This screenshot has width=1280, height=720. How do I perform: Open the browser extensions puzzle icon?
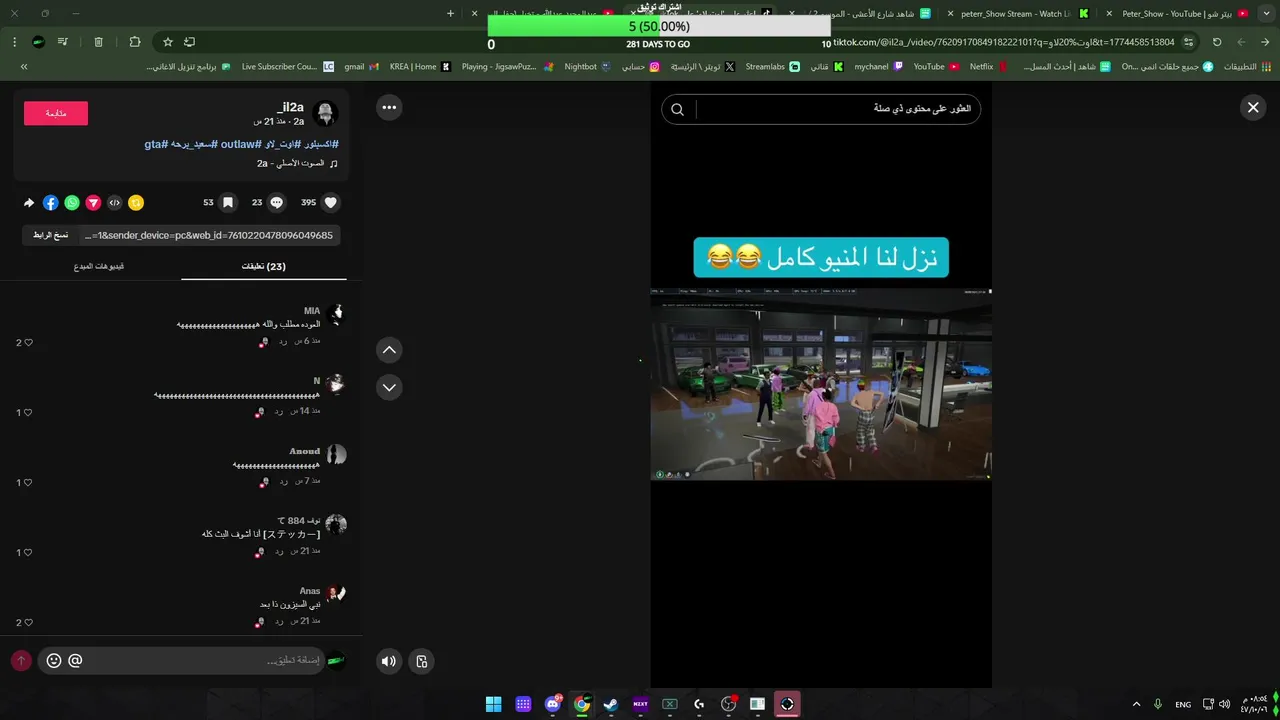click(135, 42)
